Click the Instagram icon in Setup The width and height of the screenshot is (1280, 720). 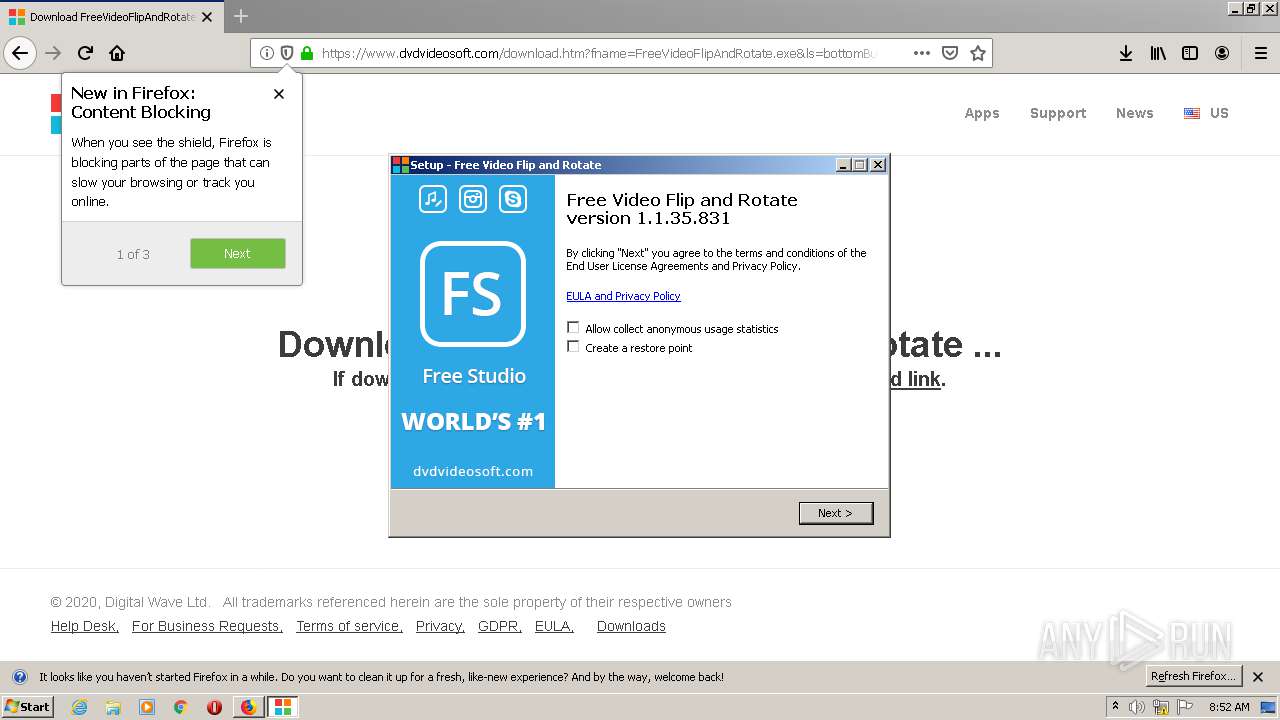pyautogui.click(x=473, y=199)
